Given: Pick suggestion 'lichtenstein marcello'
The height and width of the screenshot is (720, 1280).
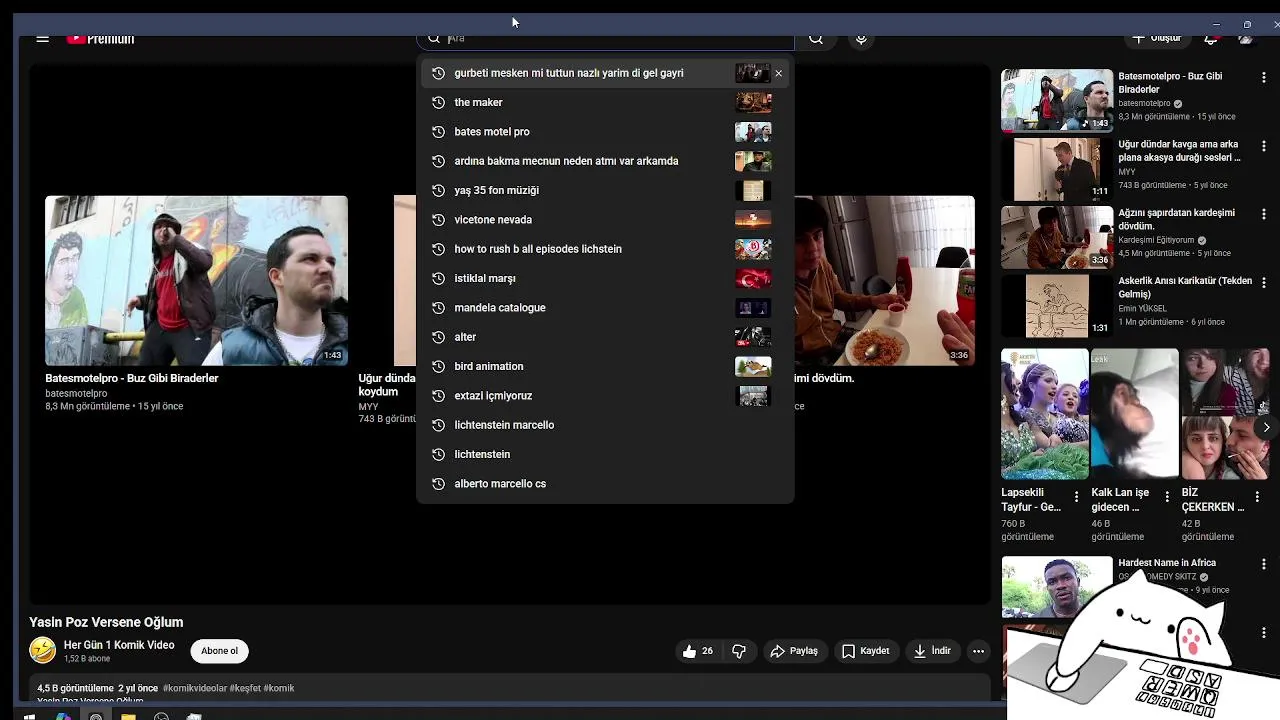Looking at the screenshot, I should [605, 425].
